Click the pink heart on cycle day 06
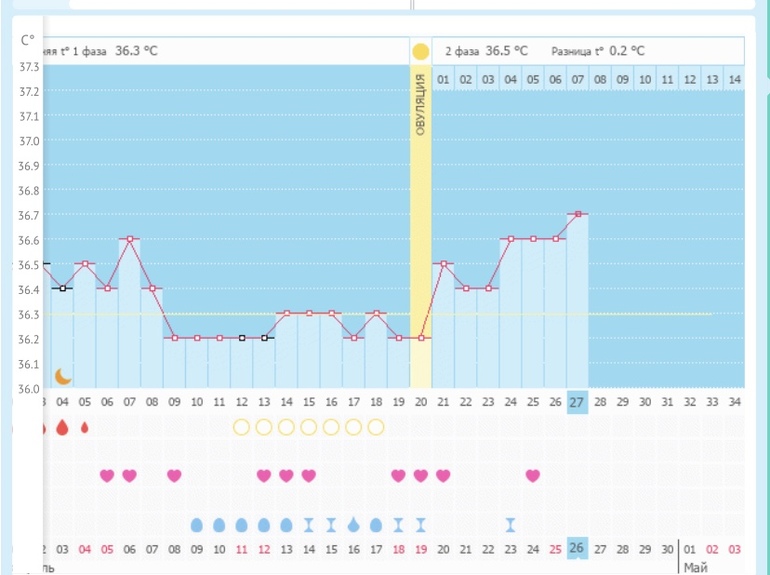The width and height of the screenshot is (770, 575). (107, 475)
